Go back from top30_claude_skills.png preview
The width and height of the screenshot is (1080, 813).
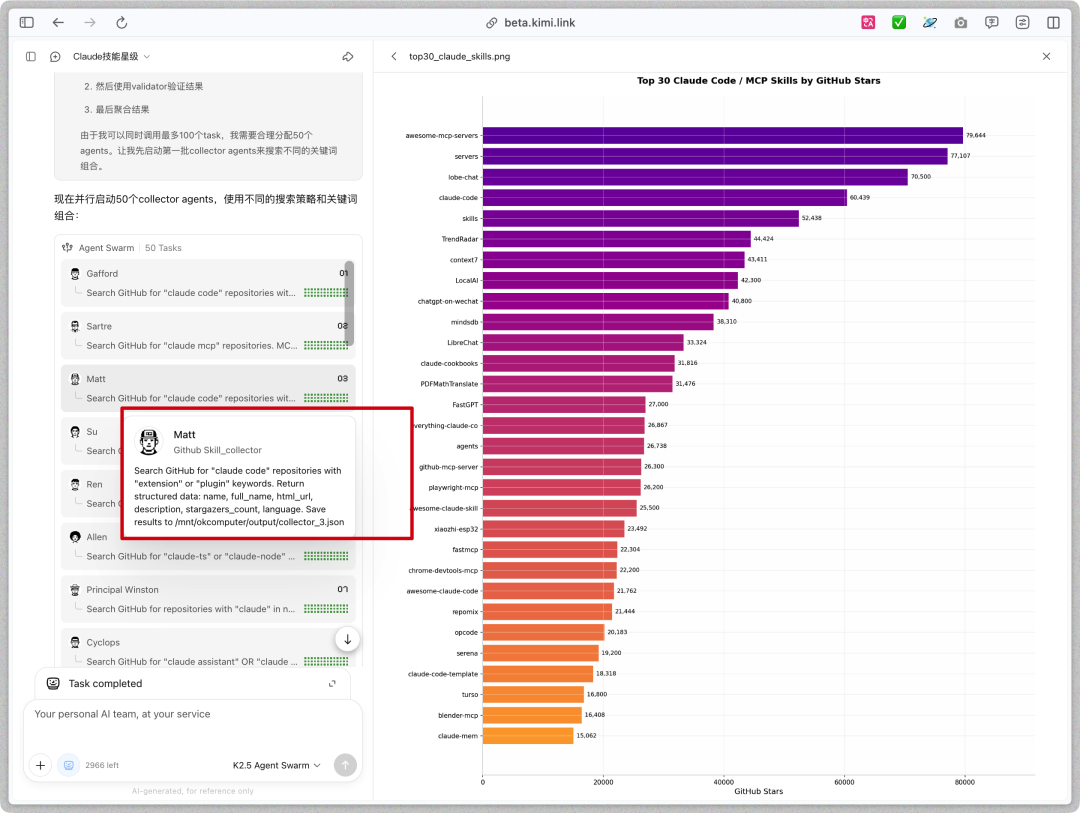click(x=394, y=57)
